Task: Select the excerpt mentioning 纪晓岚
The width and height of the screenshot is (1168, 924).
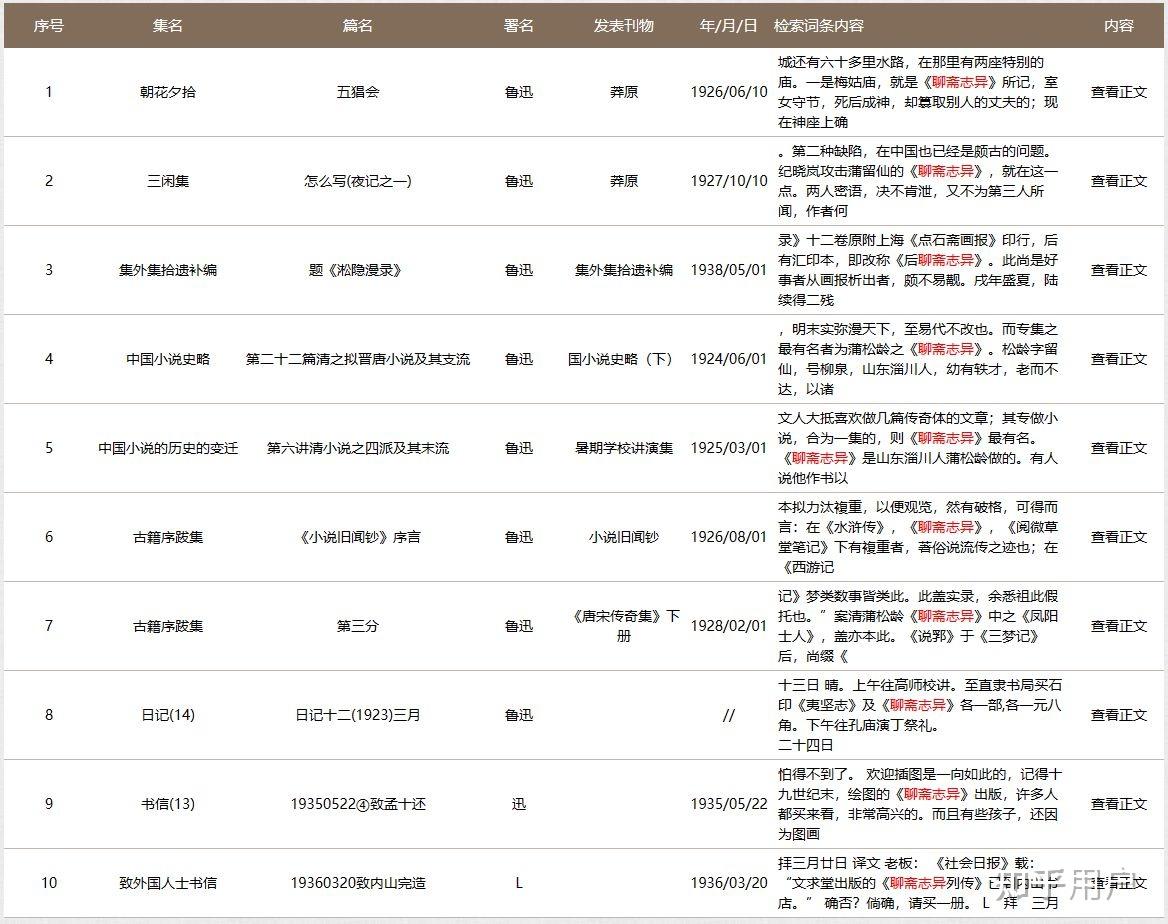Action: click(x=918, y=181)
